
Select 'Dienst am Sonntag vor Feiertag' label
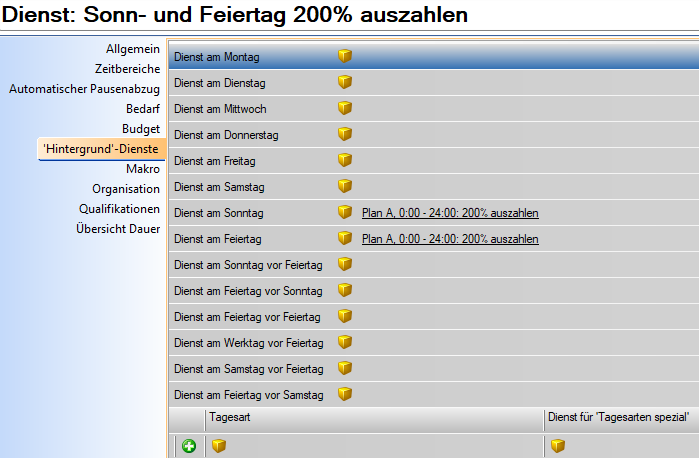(x=248, y=265)
